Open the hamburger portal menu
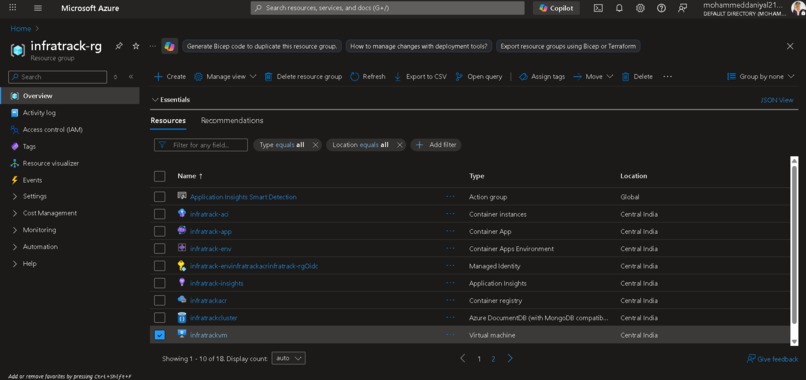806x380 pixels. pyautogui.click(x=38, y=8)
